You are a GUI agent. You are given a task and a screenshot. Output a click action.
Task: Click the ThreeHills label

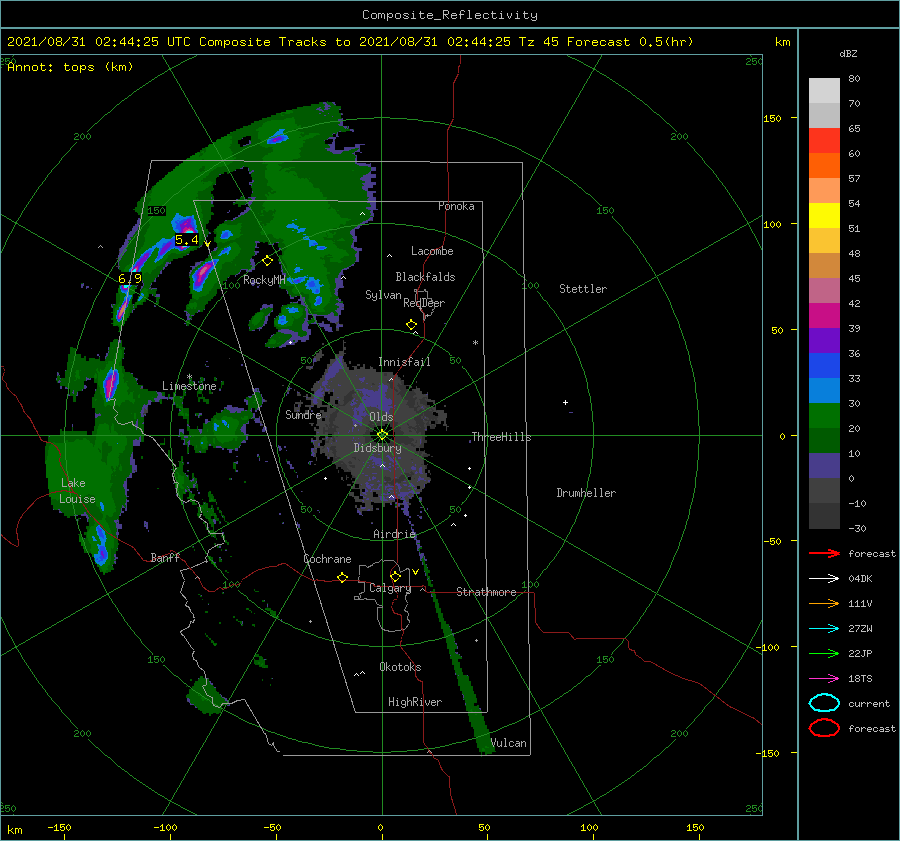501,437
